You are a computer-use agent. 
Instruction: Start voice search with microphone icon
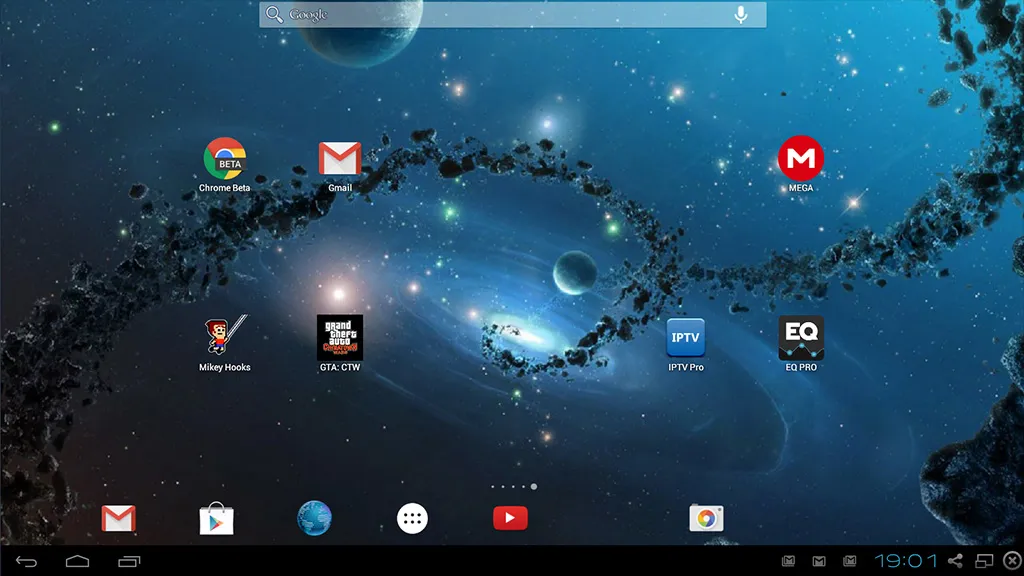(x=741, y=14)
